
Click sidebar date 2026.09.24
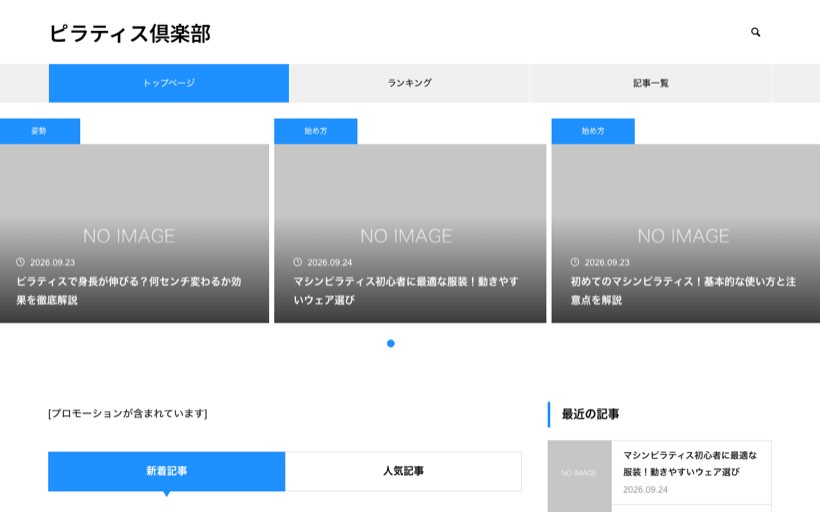pos(645,490)
